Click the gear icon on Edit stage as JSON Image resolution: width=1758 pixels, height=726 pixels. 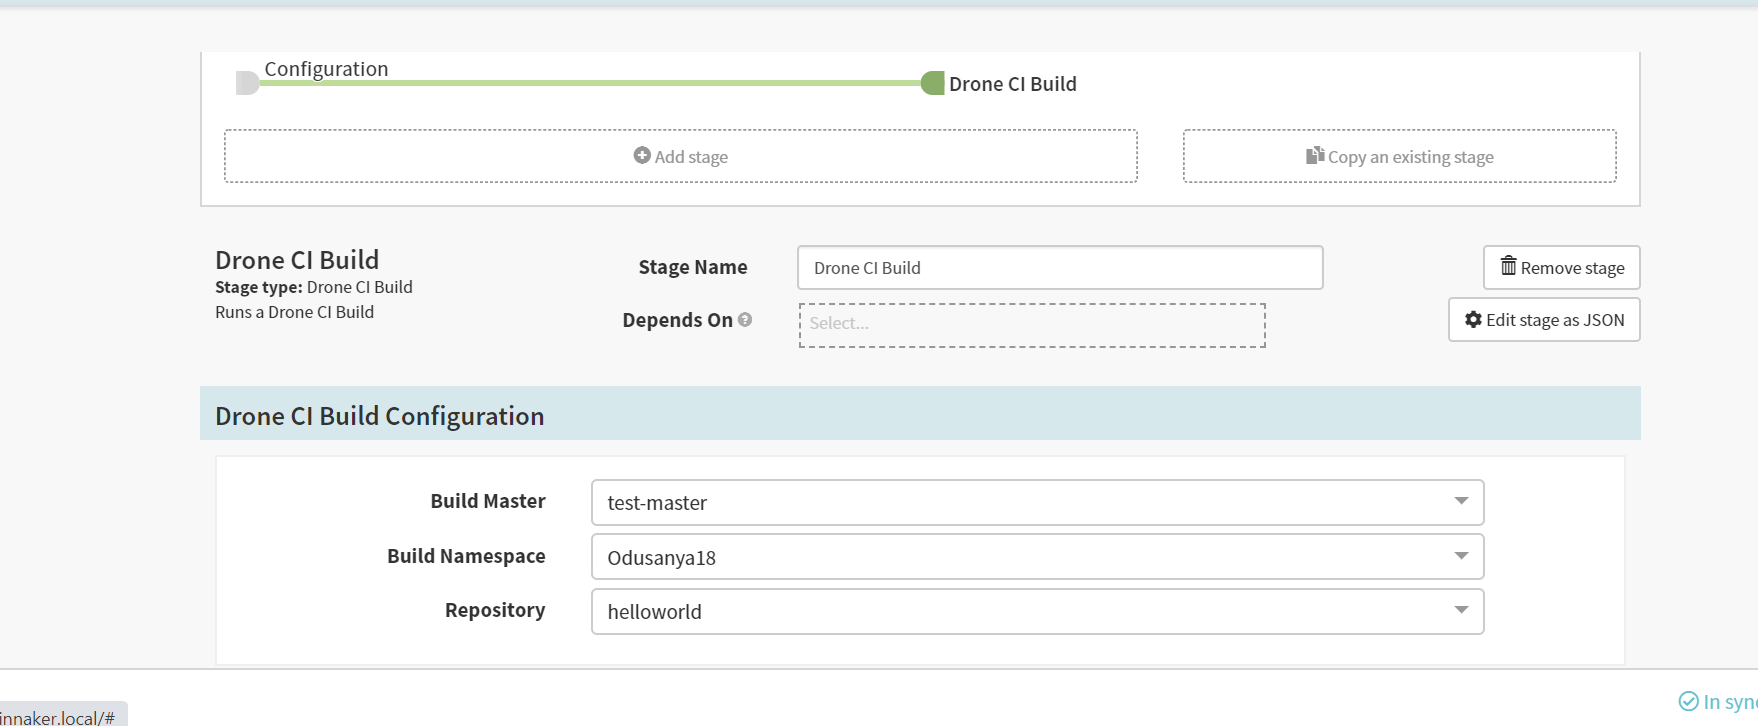pos(1473,319)
